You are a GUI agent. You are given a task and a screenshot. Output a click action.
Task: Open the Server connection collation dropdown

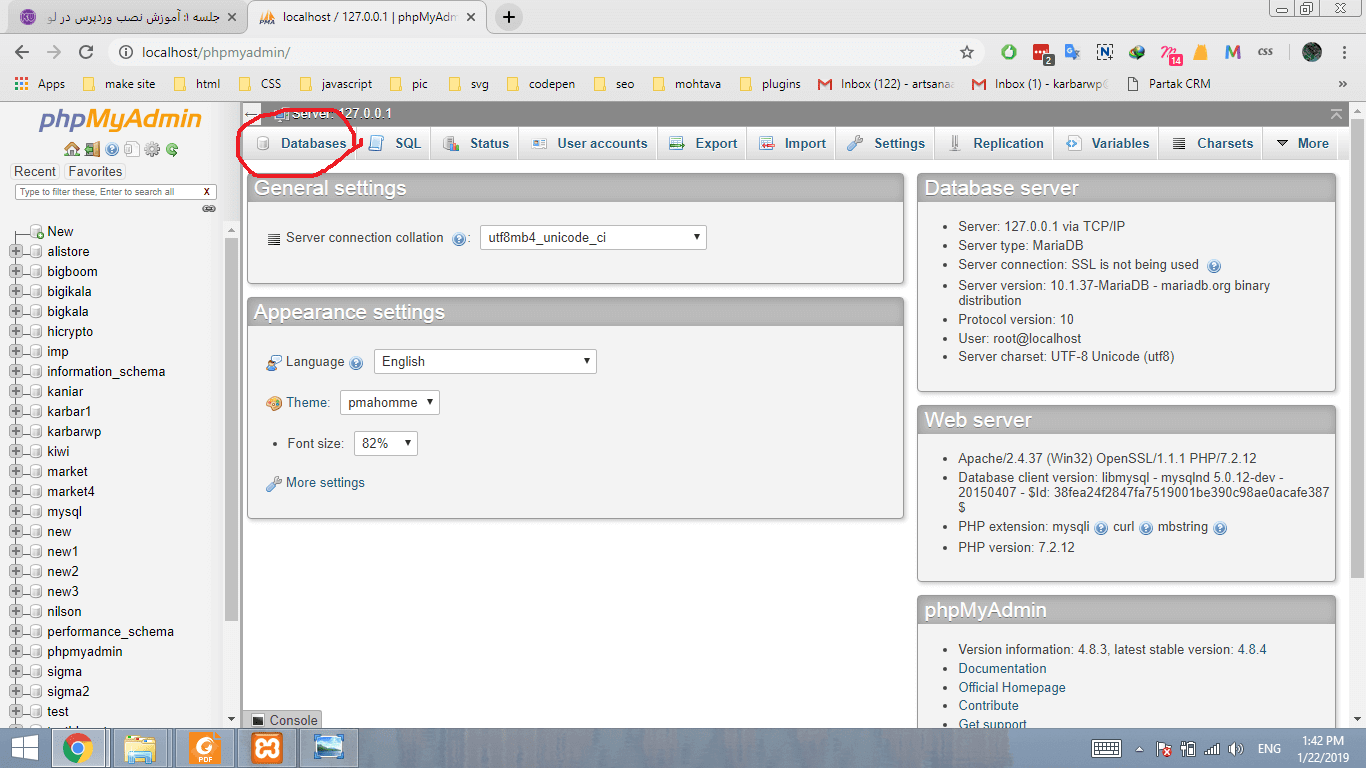tap(593, 238)
